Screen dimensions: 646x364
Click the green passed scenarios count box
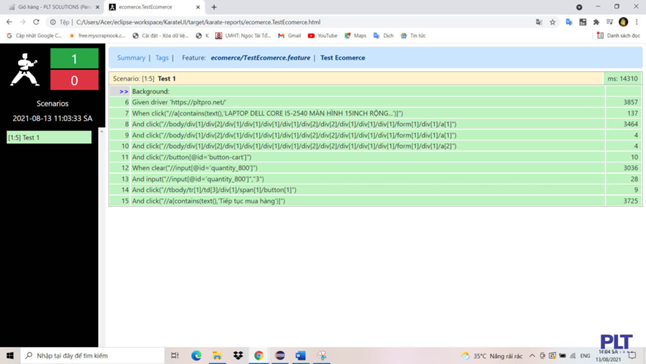[x=74, y=58]
